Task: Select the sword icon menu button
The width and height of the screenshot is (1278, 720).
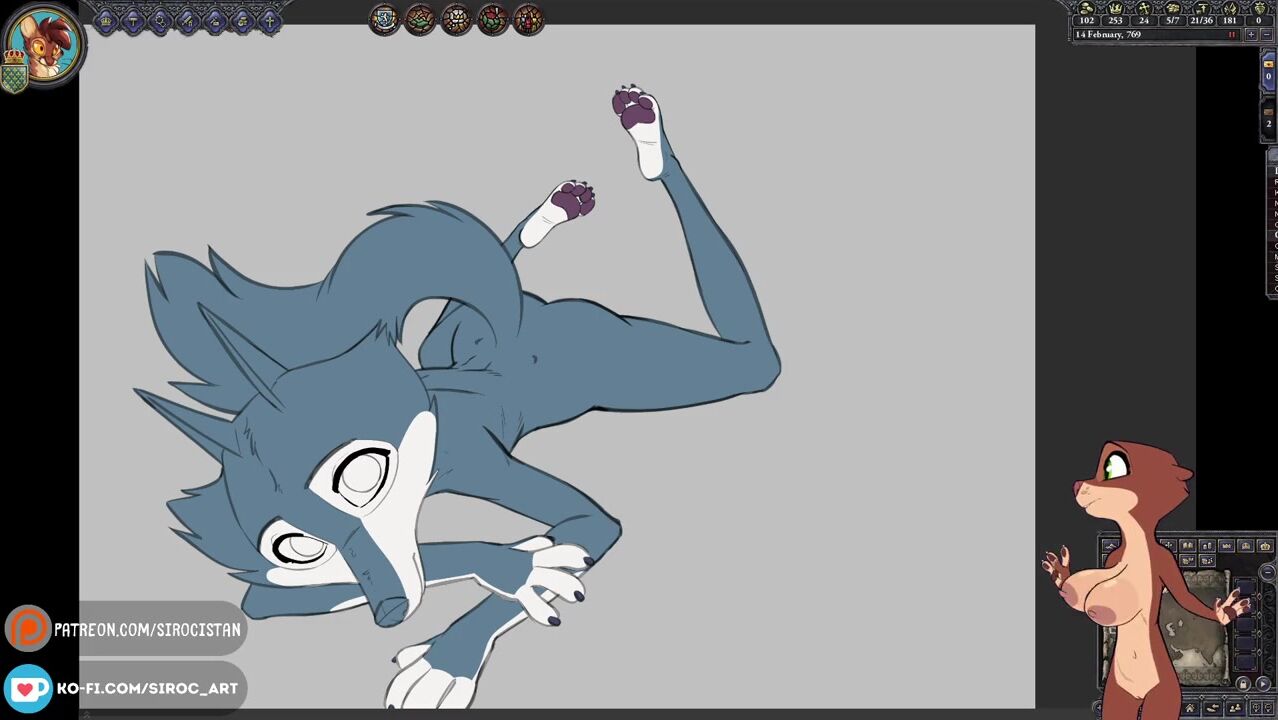Action: pos(187,20)
